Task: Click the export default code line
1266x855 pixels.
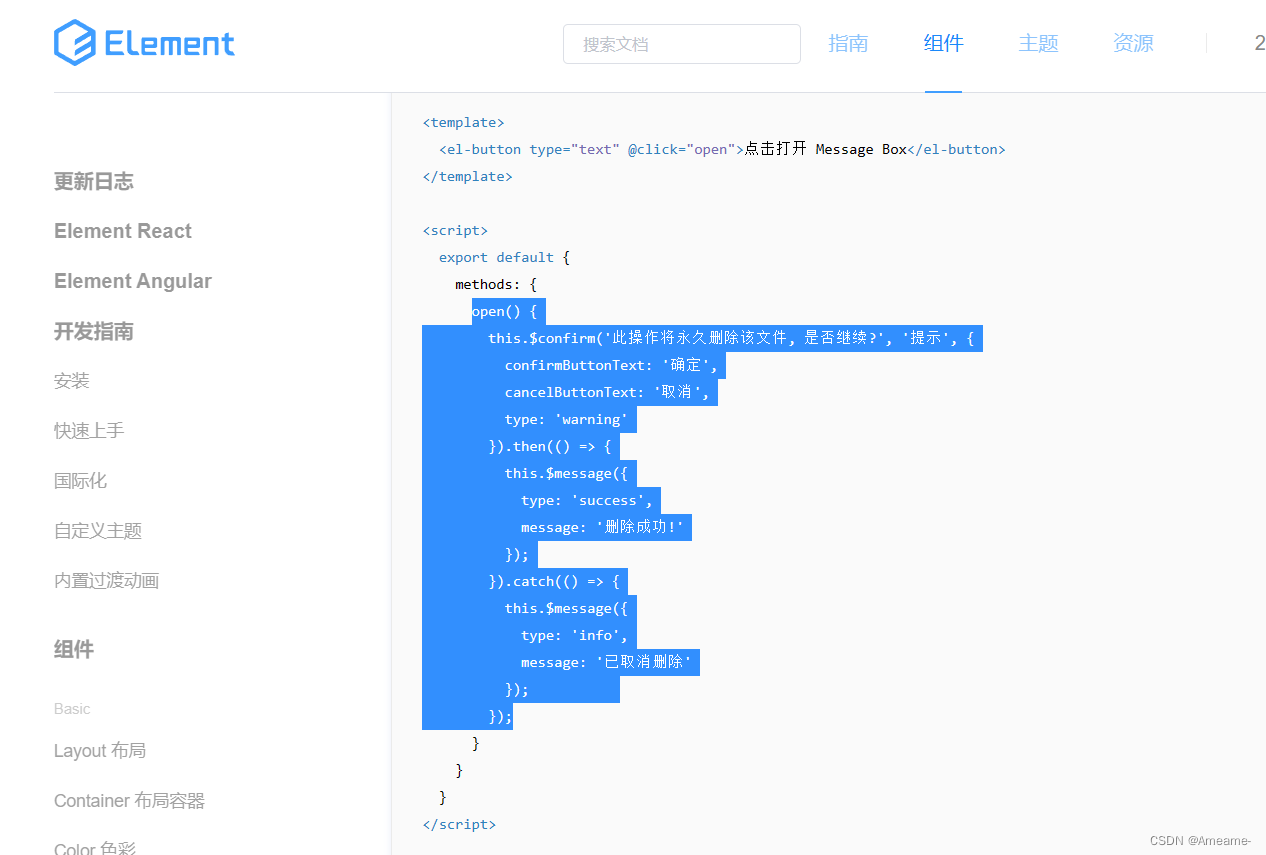Action: click(x=504, y=257)
